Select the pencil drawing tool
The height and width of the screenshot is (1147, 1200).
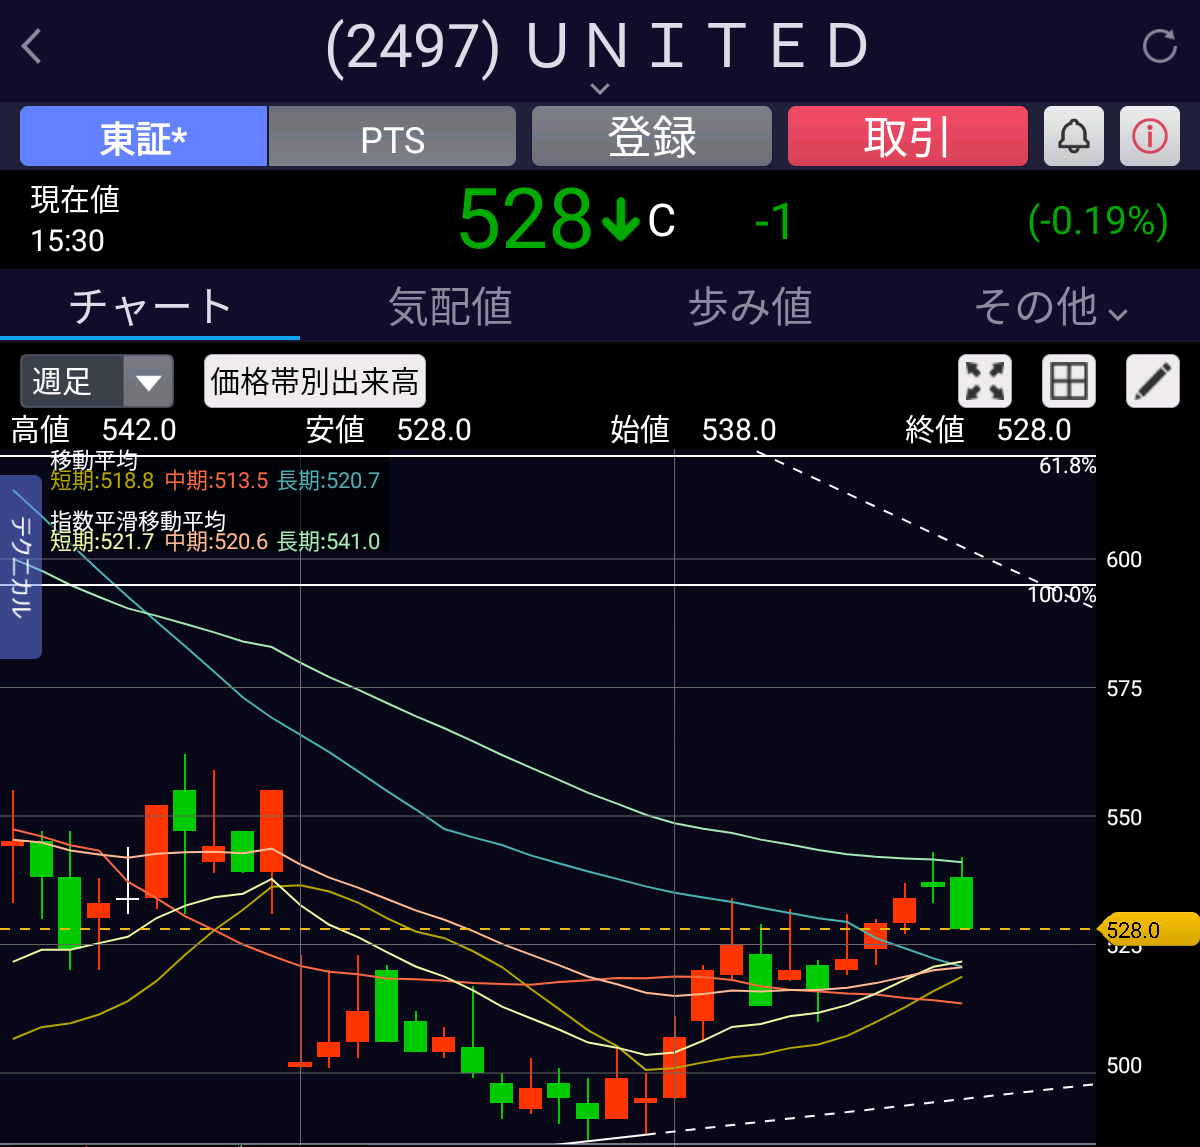tap(1153, 381)
